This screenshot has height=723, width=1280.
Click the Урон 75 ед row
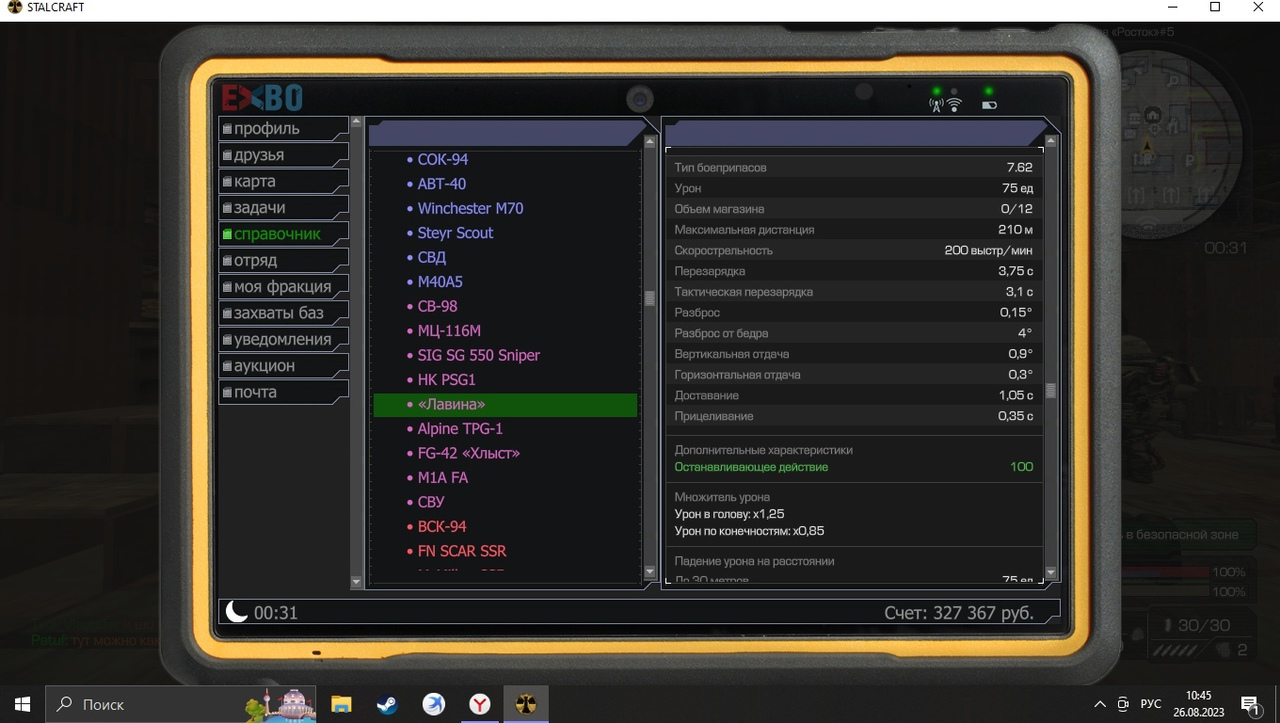point(854,188)
